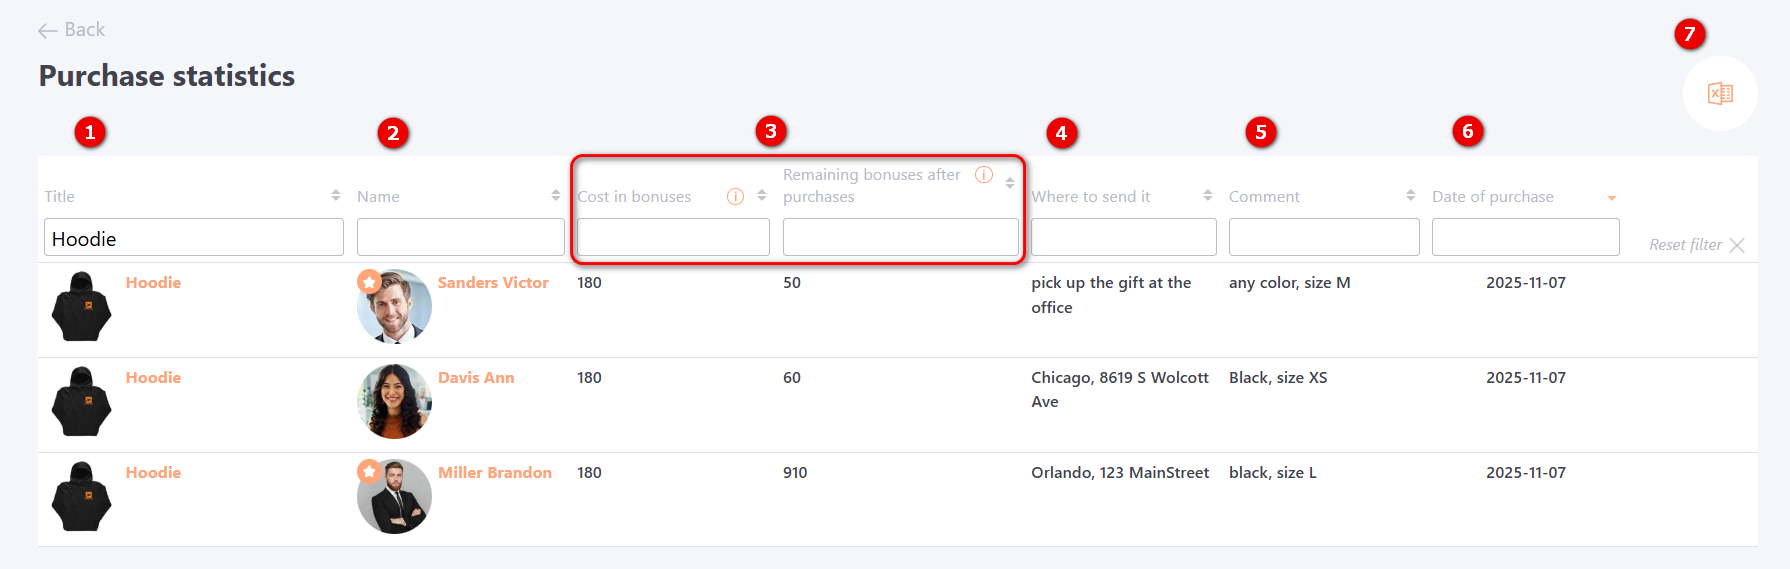Viewport: 1790px width, 569px height.
Task: Open the first Hoodie product link
Action: pyautogui.click(x=153, y=283)
